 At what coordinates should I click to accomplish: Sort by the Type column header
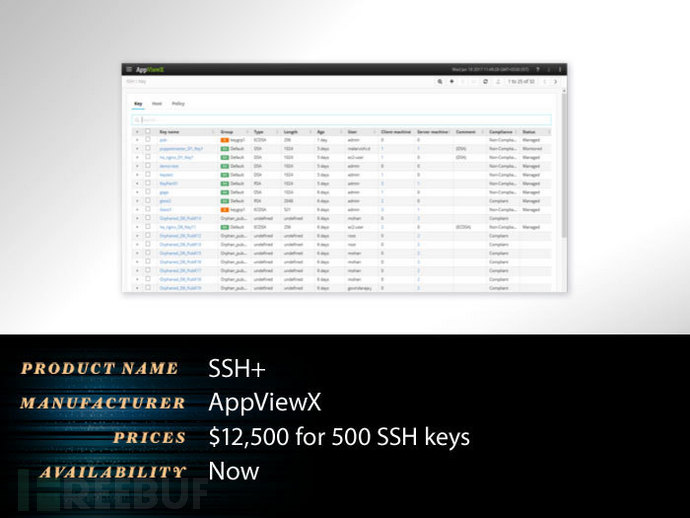pos(259,132)
